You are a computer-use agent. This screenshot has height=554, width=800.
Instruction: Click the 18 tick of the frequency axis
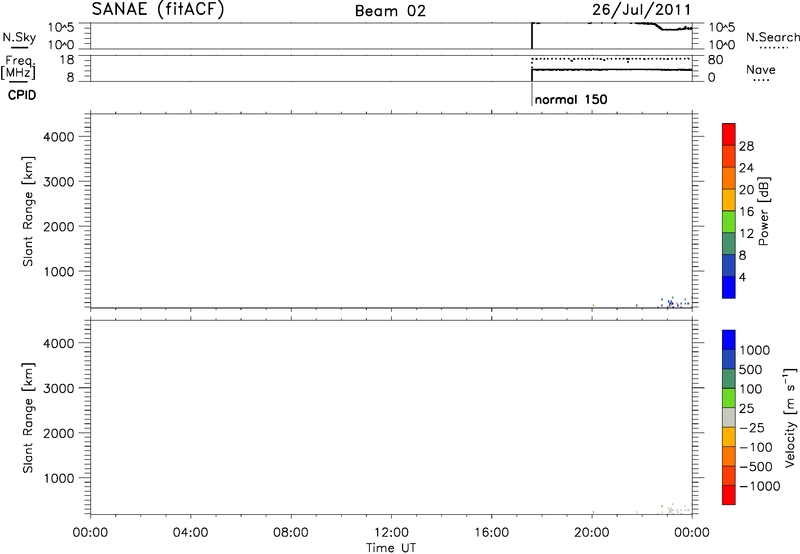pos(67,60)
